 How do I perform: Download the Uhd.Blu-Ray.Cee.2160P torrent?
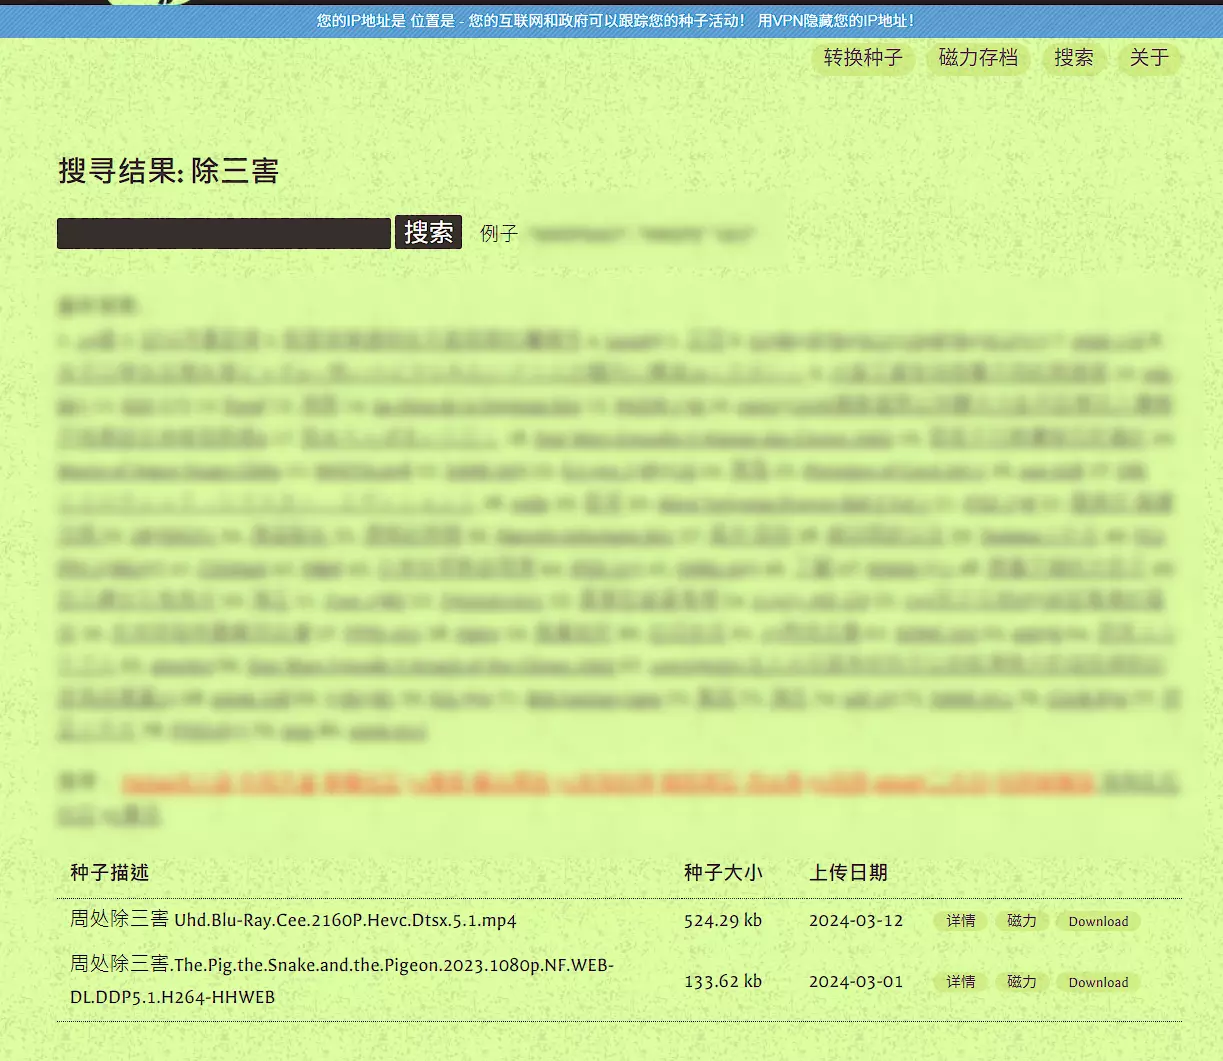click(1097, 921)
